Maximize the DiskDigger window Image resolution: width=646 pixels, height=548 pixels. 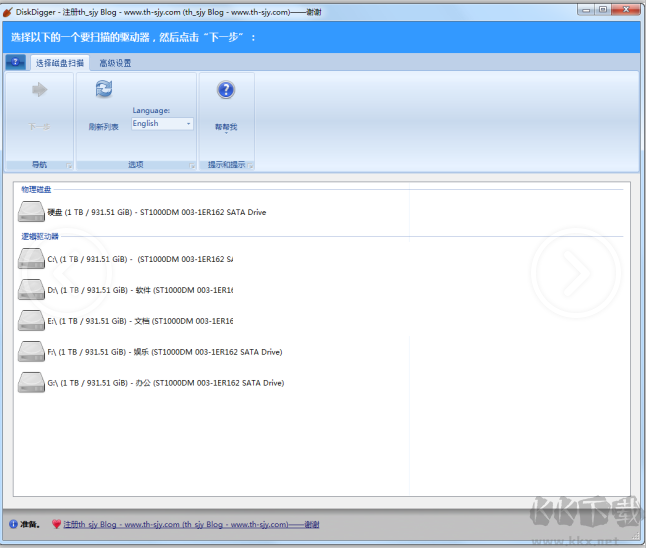click(x=603, y=9)
